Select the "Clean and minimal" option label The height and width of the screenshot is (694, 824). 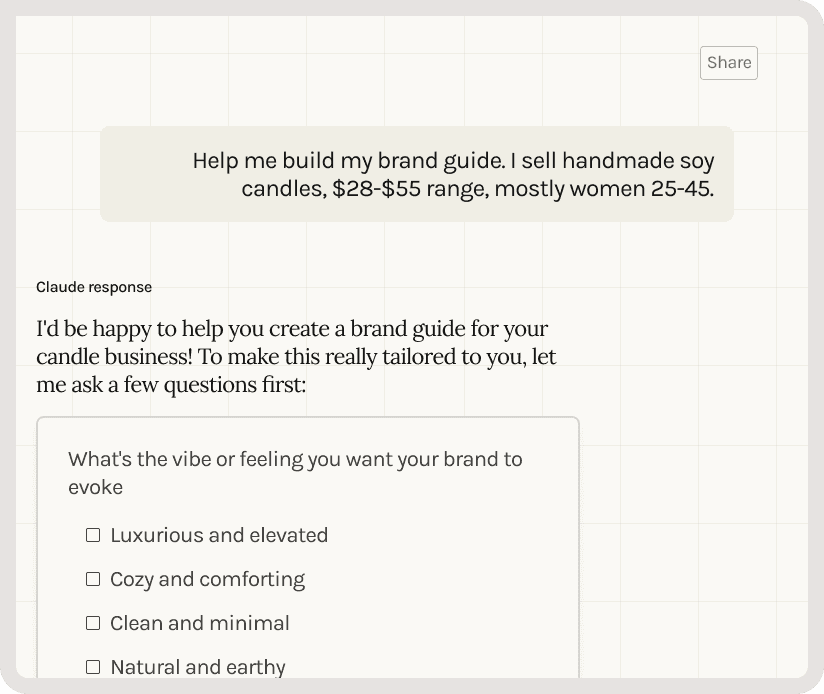[199, 623]
